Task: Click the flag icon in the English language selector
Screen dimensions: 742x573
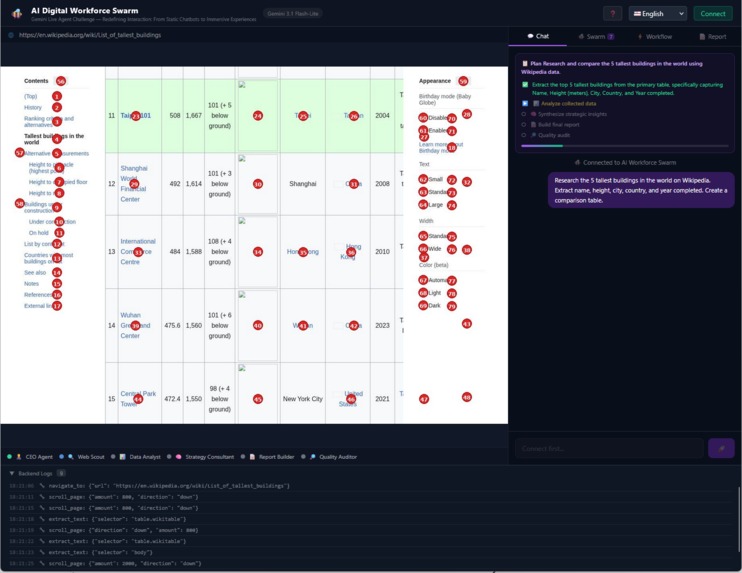Action: (637, 14)
